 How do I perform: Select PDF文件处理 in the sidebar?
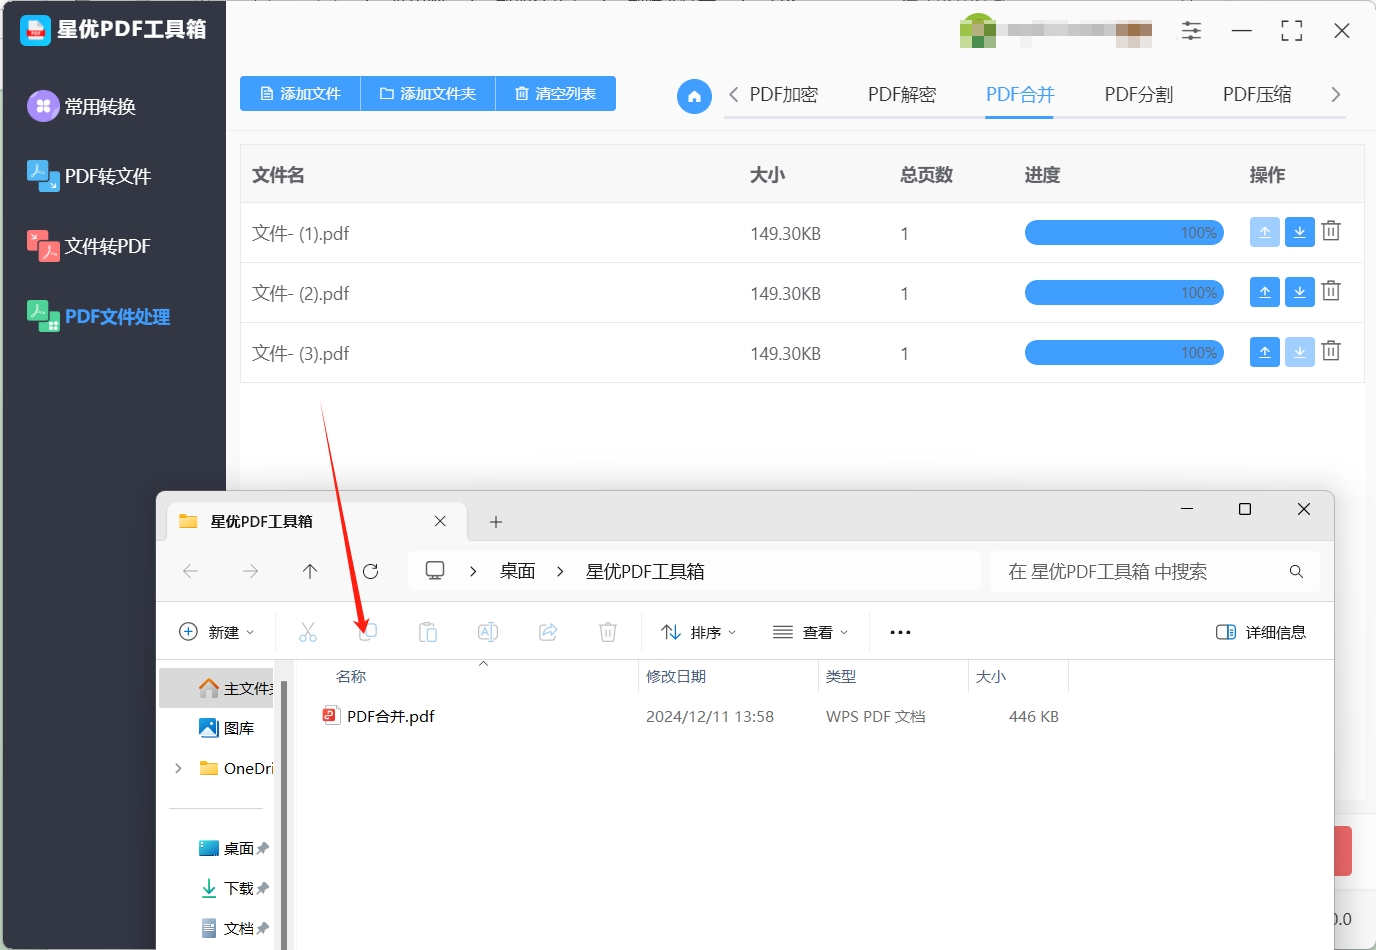point(98,316)
